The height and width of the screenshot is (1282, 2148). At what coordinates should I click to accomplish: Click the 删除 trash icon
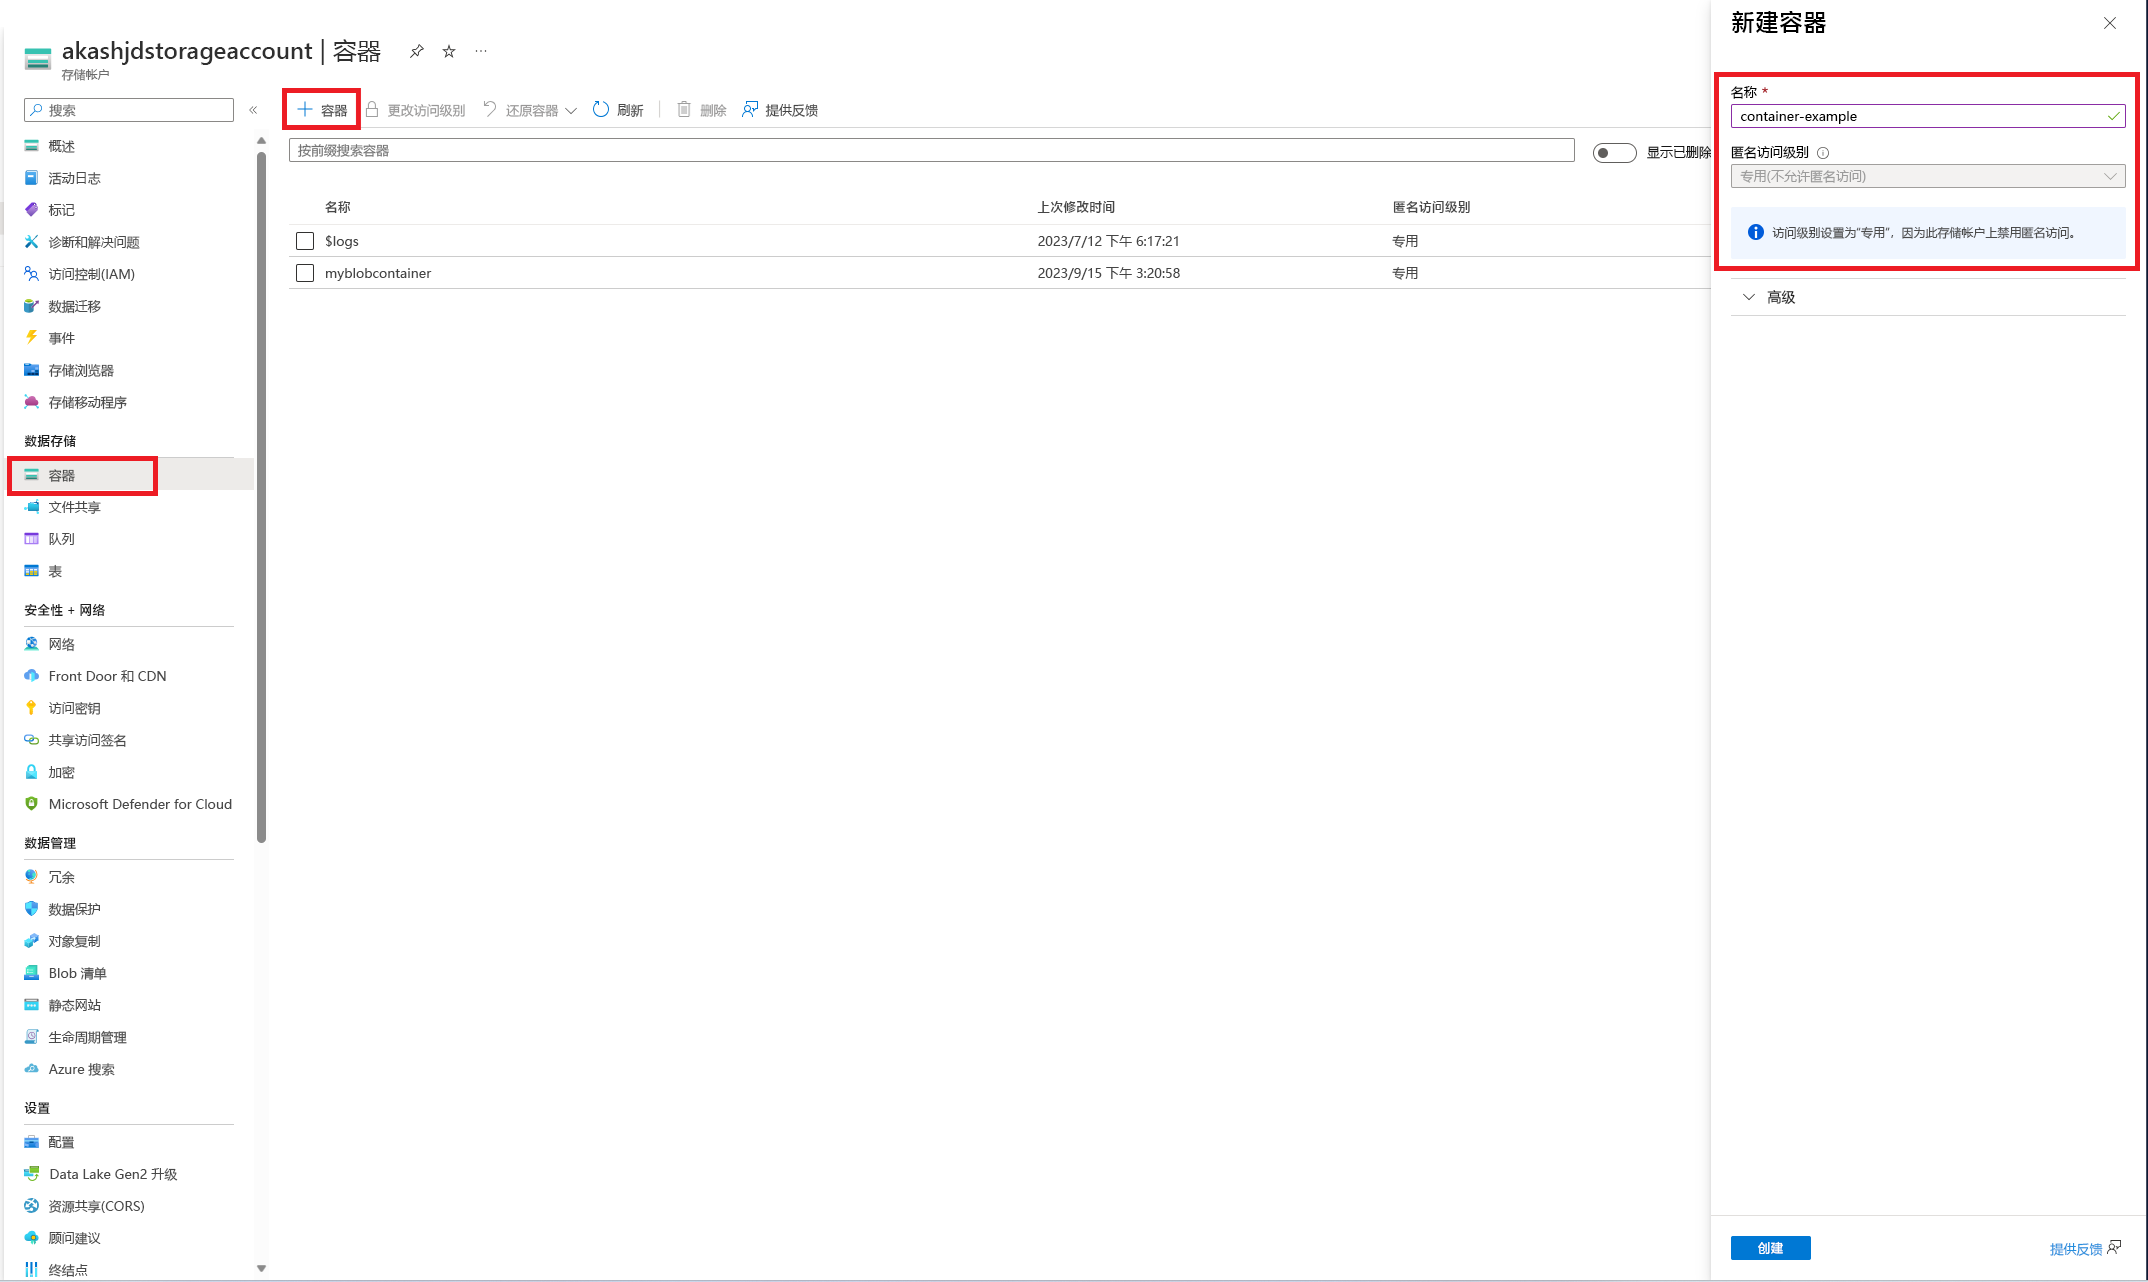684,109
